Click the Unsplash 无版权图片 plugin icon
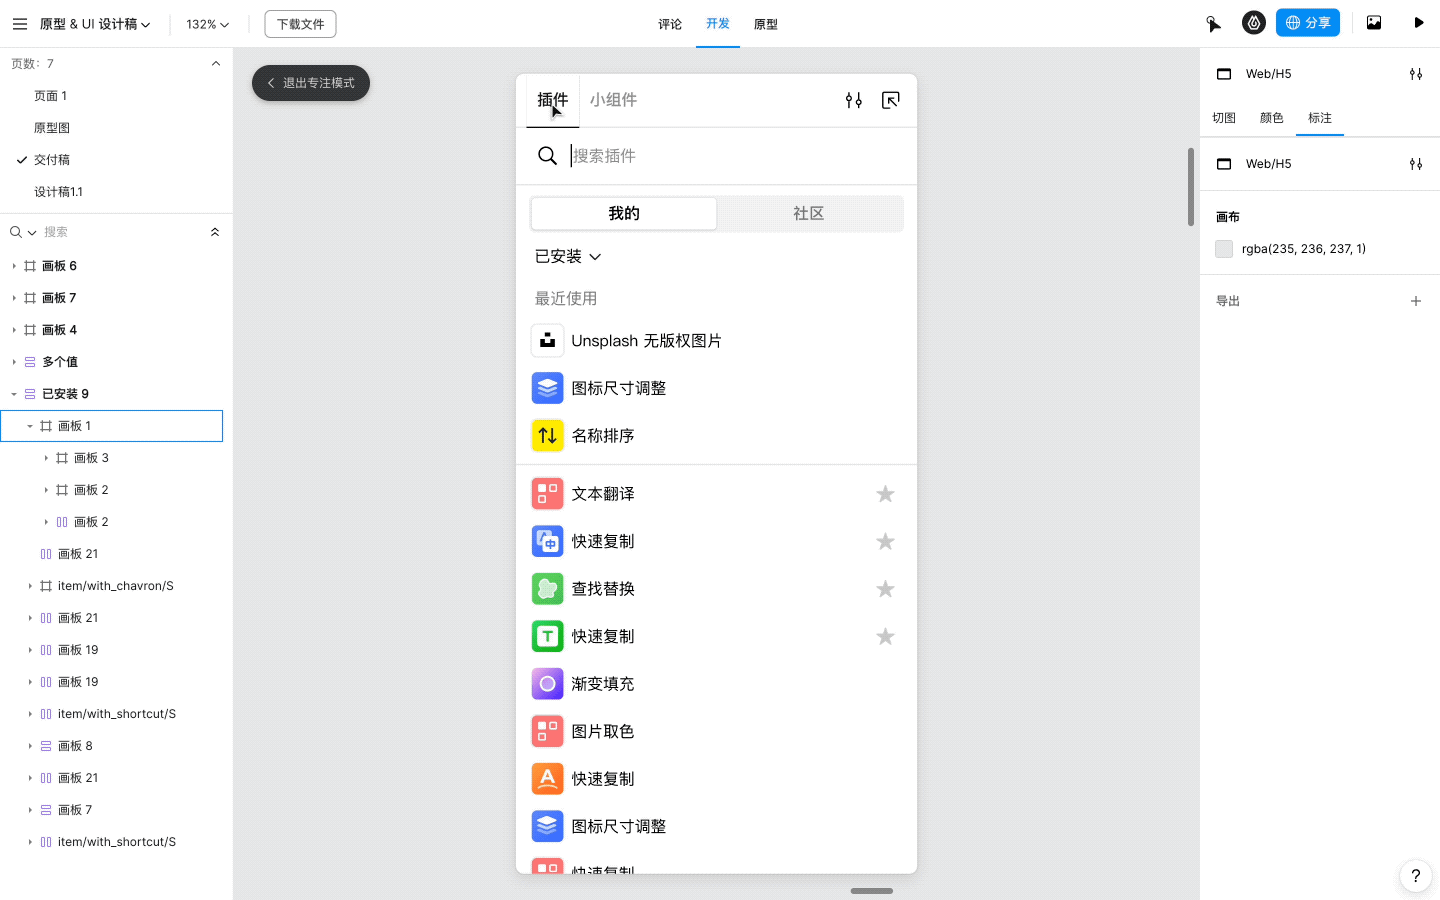Image resolution: width=1440 pixels, height=900 pixels. tap(547, 341)
